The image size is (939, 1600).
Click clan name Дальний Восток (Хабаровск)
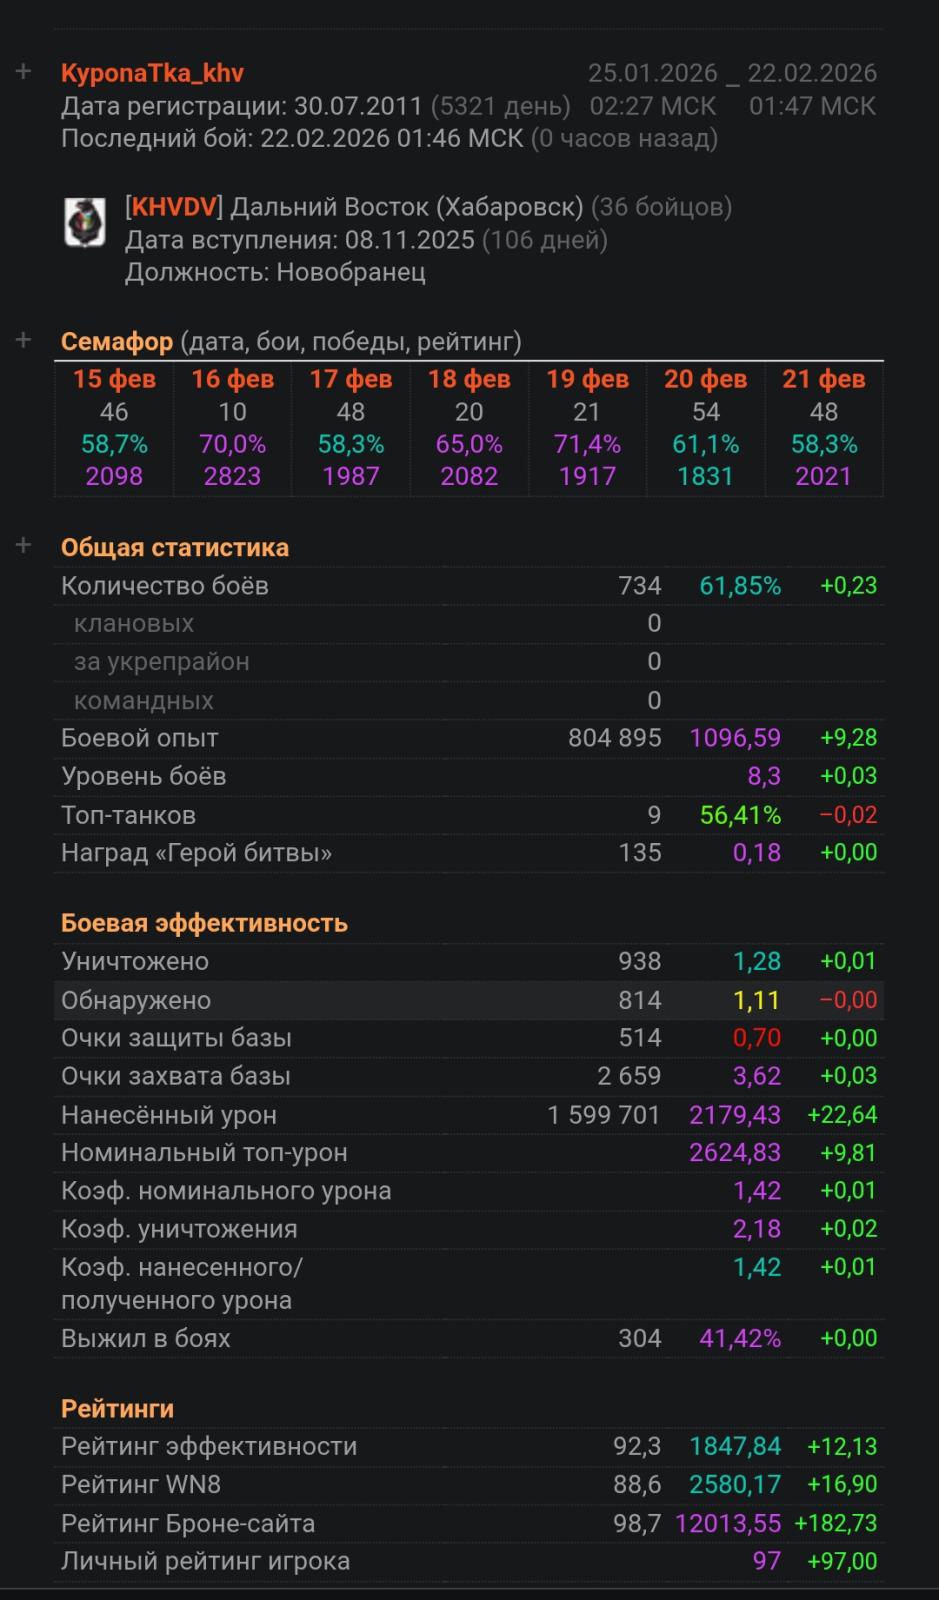point(407,207)
